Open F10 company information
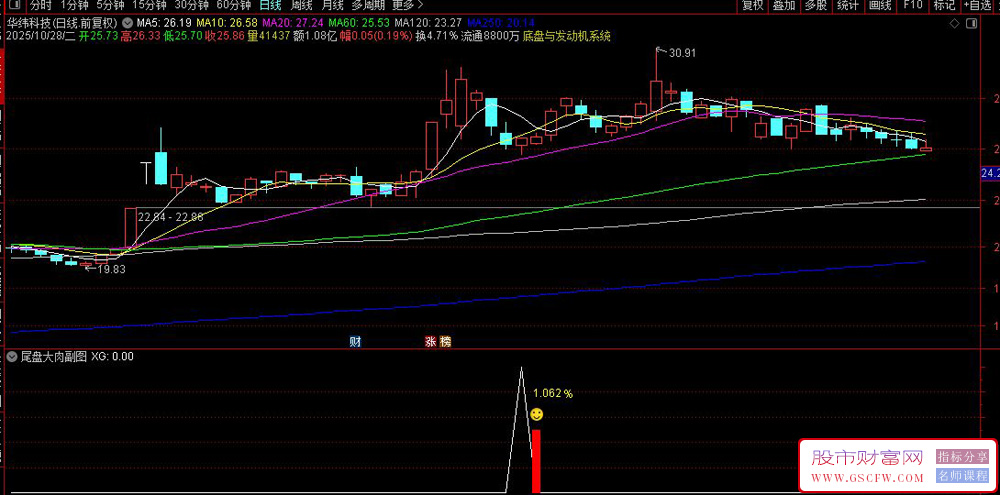Screen dimensions: 1000x495 coord(913,5)
